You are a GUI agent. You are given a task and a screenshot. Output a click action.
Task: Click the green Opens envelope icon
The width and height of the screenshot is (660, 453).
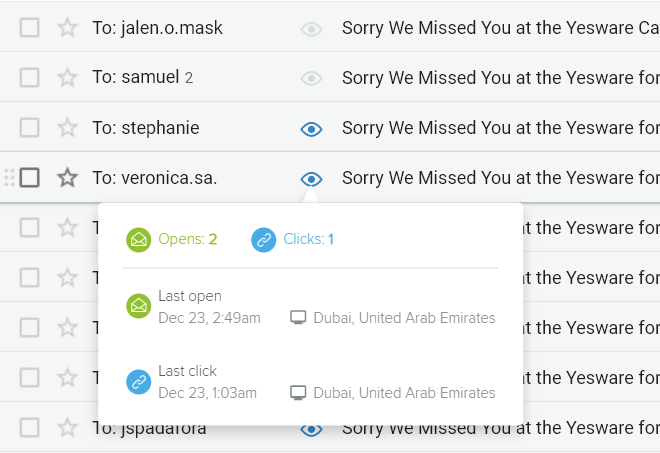click(139, 240)
